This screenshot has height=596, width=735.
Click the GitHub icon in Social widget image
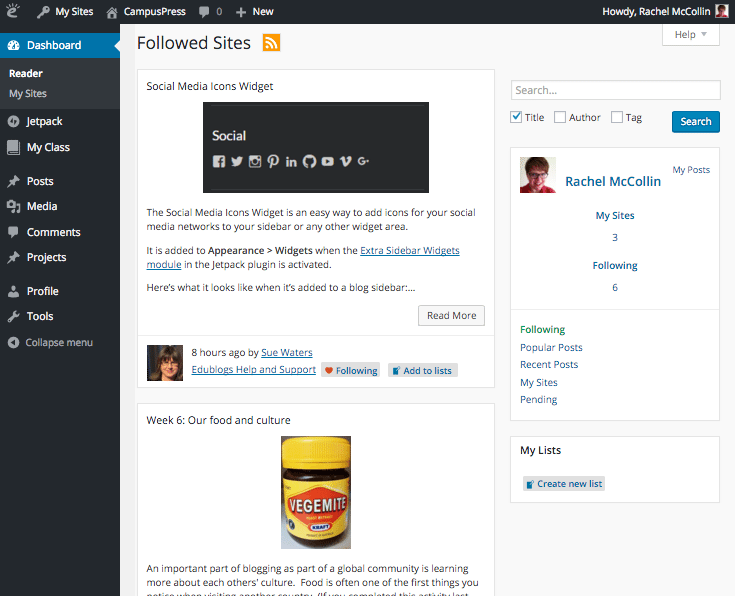309,162
